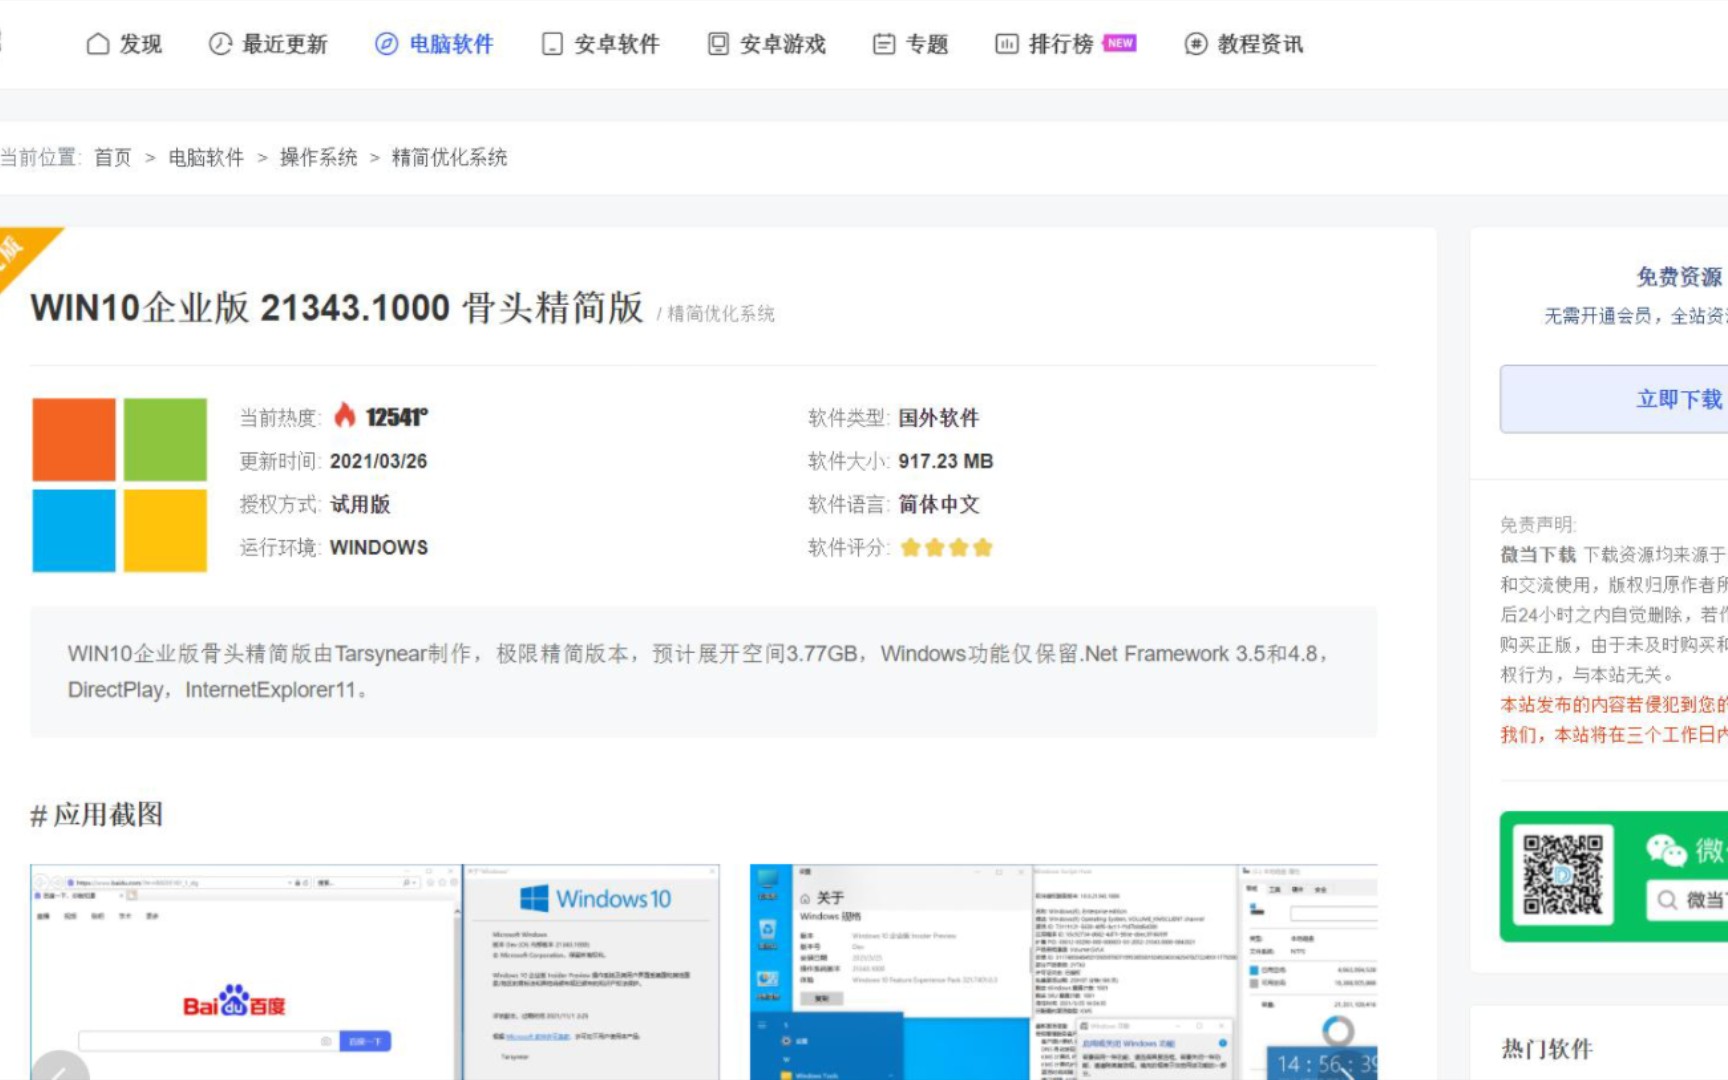Go to 操作系统 in the breadcrumb
The image size is (1728, 1080).
pyautogui.click(x=318, y=157)
